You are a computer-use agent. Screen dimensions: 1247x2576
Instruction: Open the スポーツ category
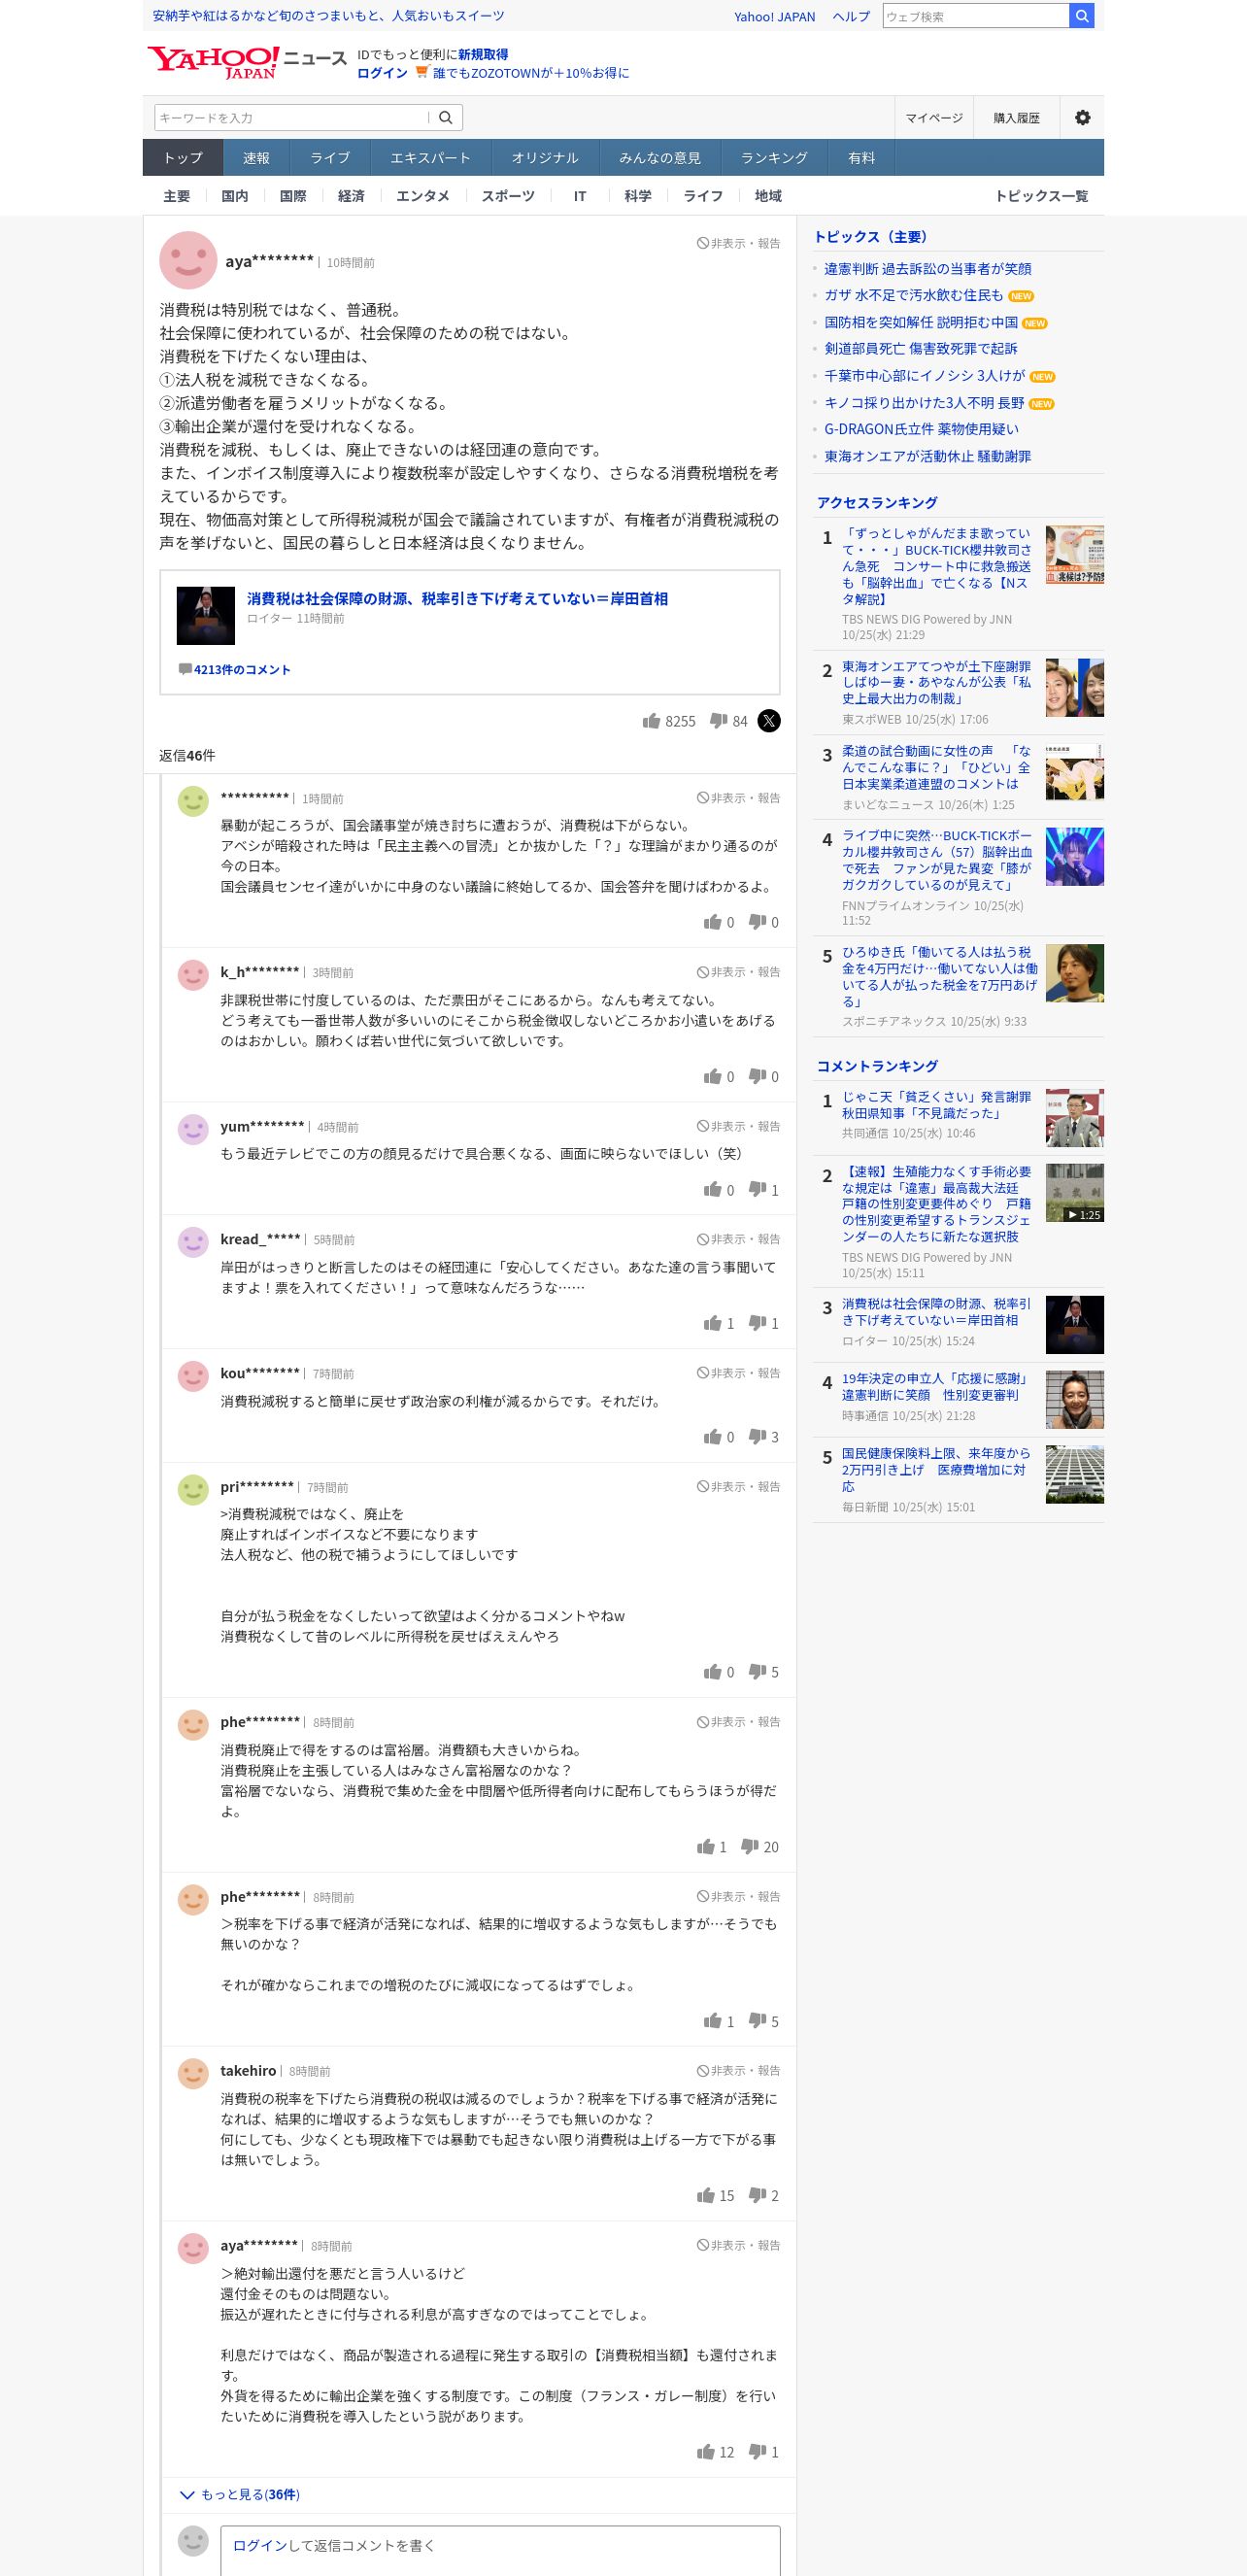pos(508,196)
